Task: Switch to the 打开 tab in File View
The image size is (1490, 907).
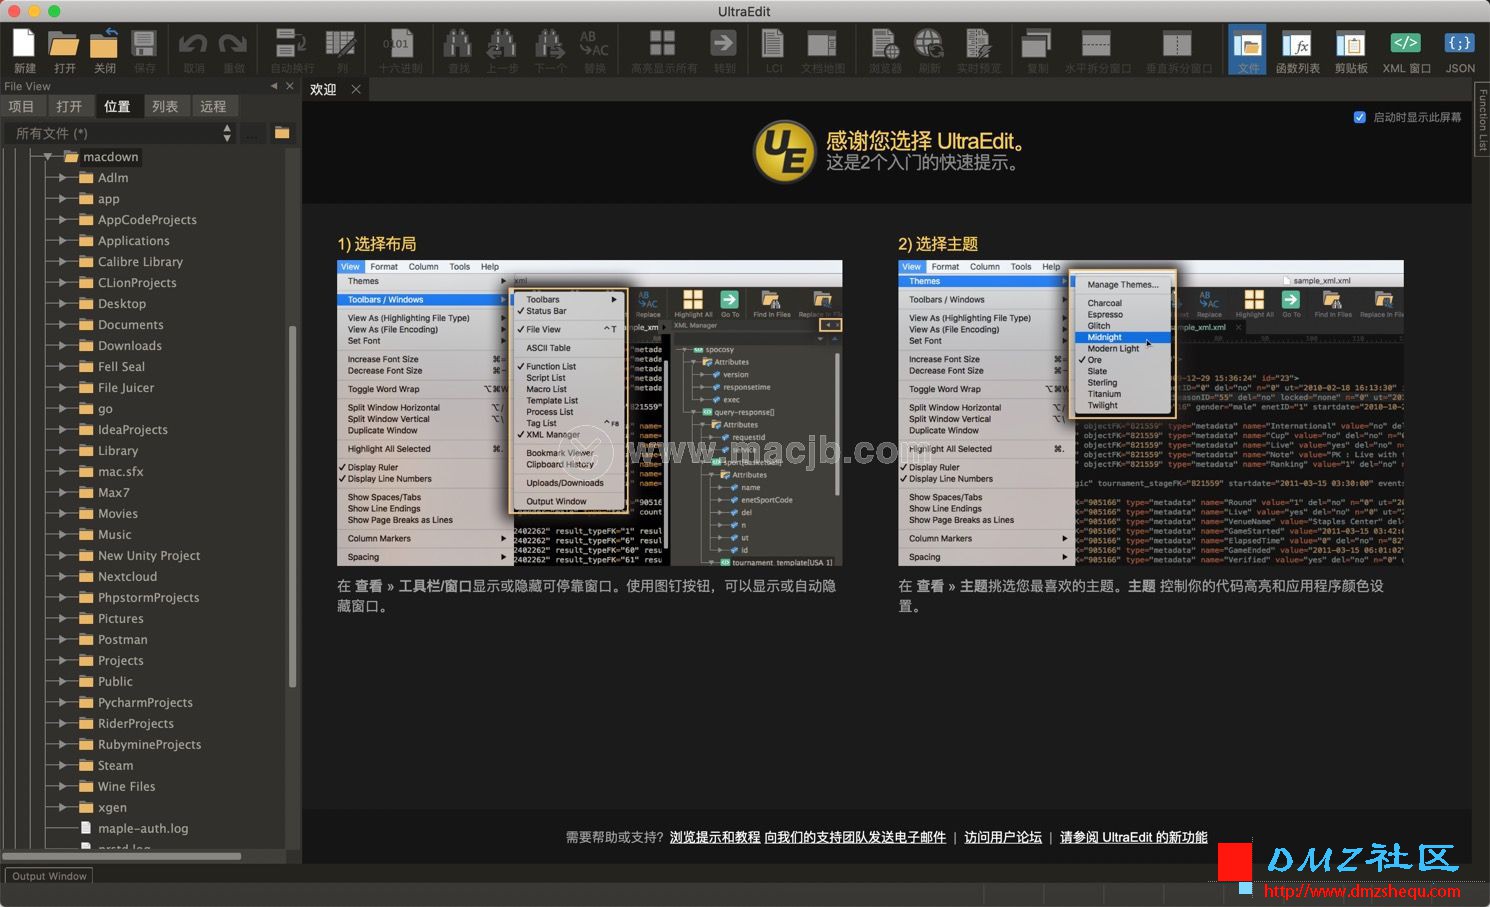Action: click(69, 106)
